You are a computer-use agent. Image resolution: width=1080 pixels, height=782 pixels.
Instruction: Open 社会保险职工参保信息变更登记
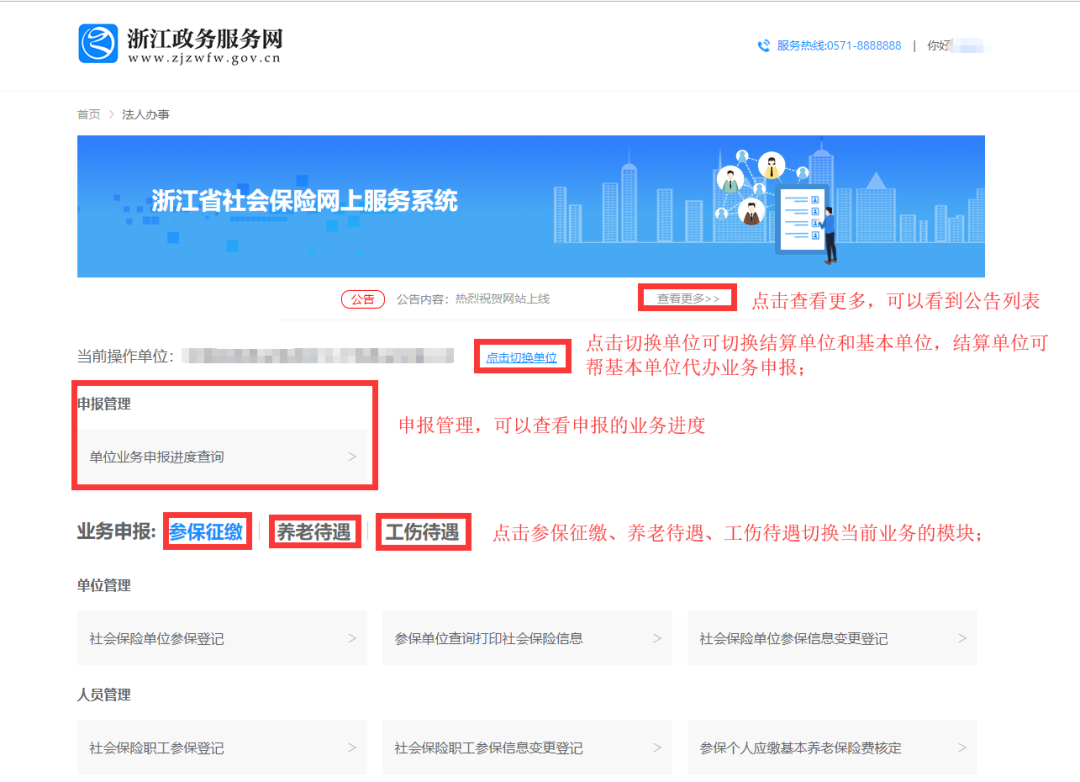(x=527, y=748)
